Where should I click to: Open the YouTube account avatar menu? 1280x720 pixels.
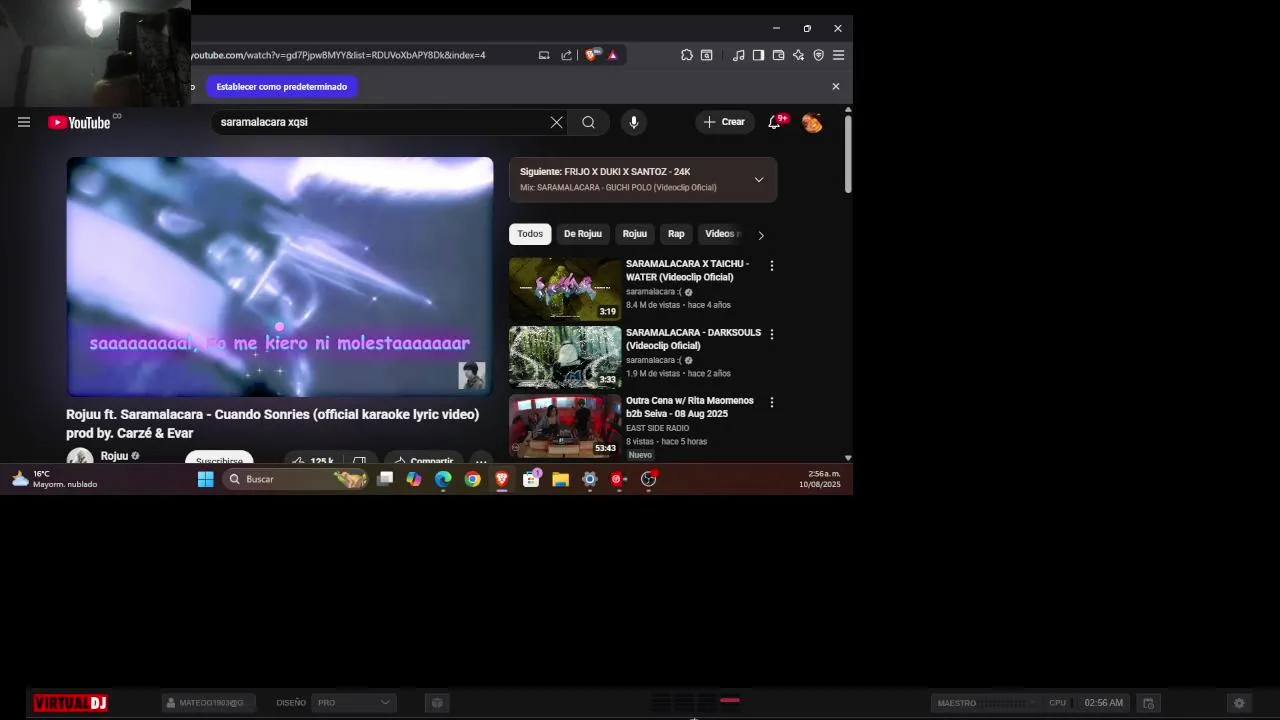click(x=812, y=122)
